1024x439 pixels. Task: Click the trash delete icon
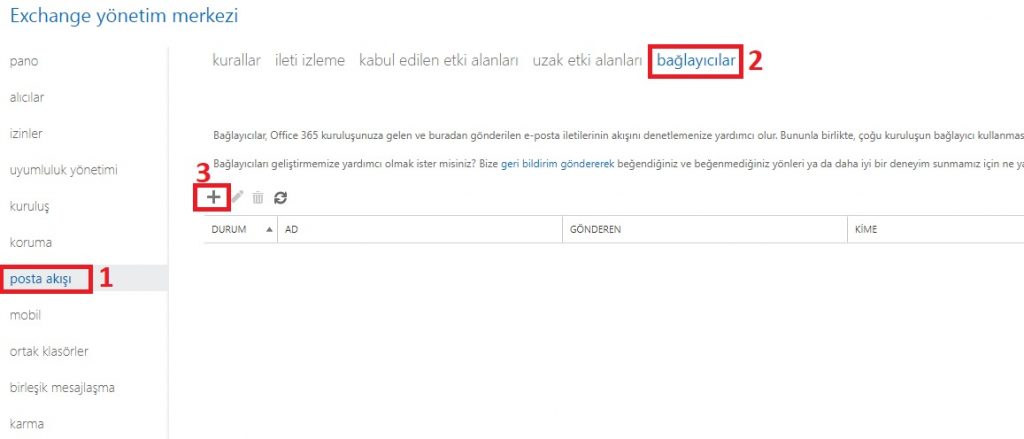click(258, 197)
